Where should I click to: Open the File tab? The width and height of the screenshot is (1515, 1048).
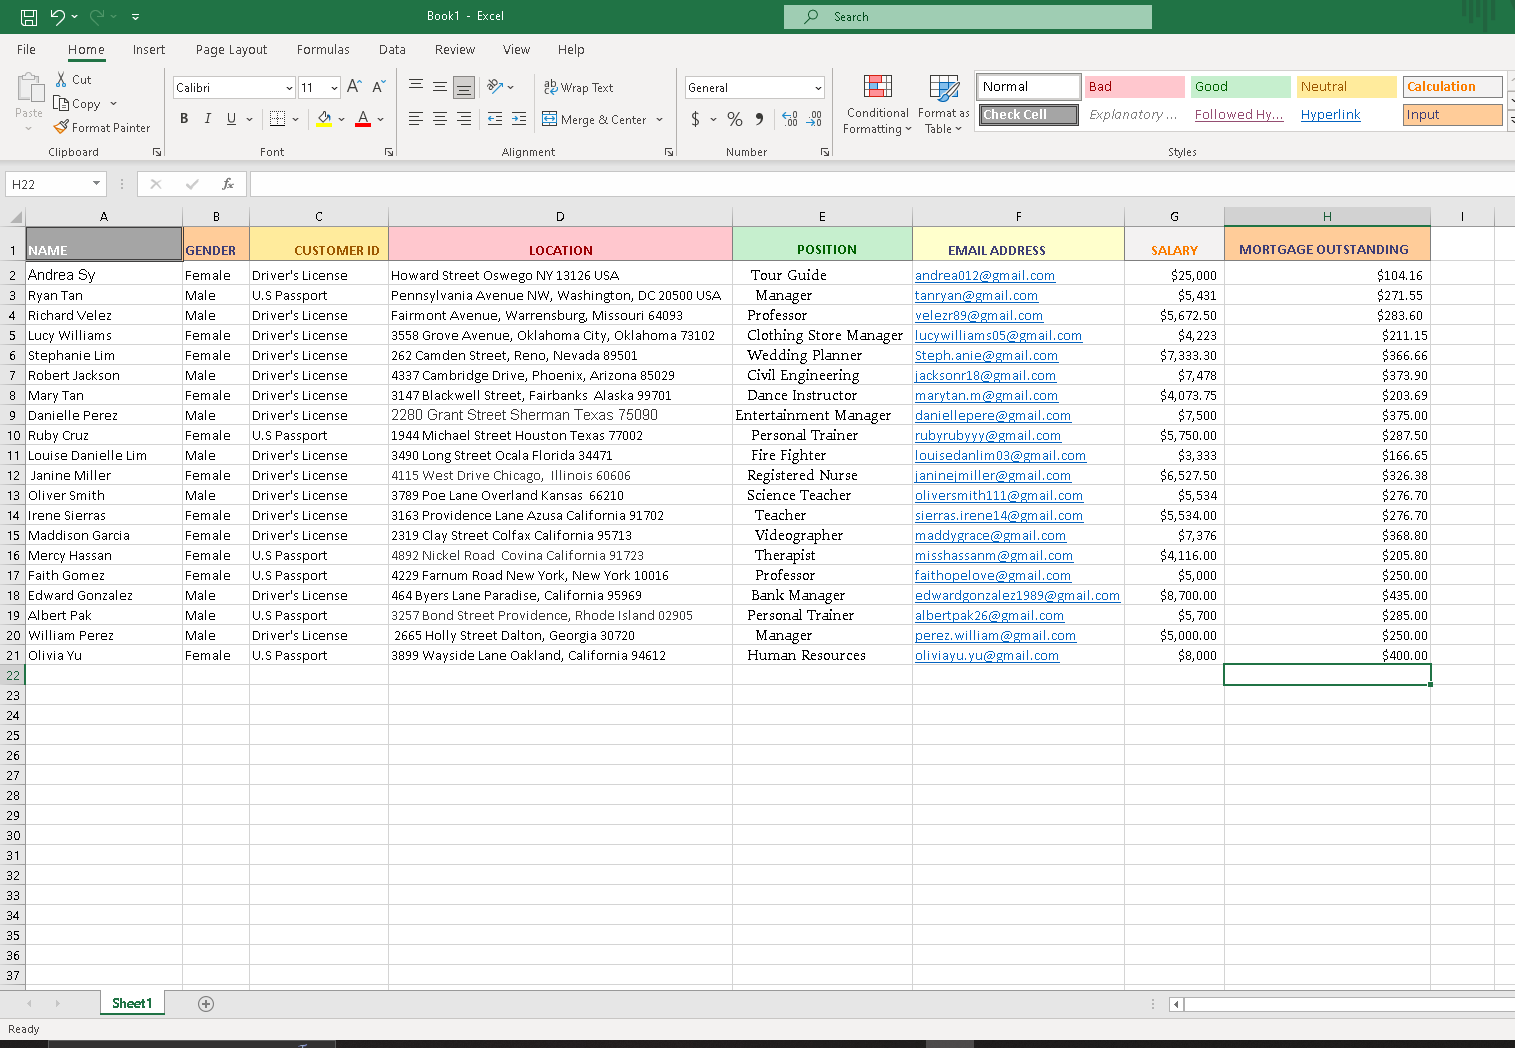[26, 49]
